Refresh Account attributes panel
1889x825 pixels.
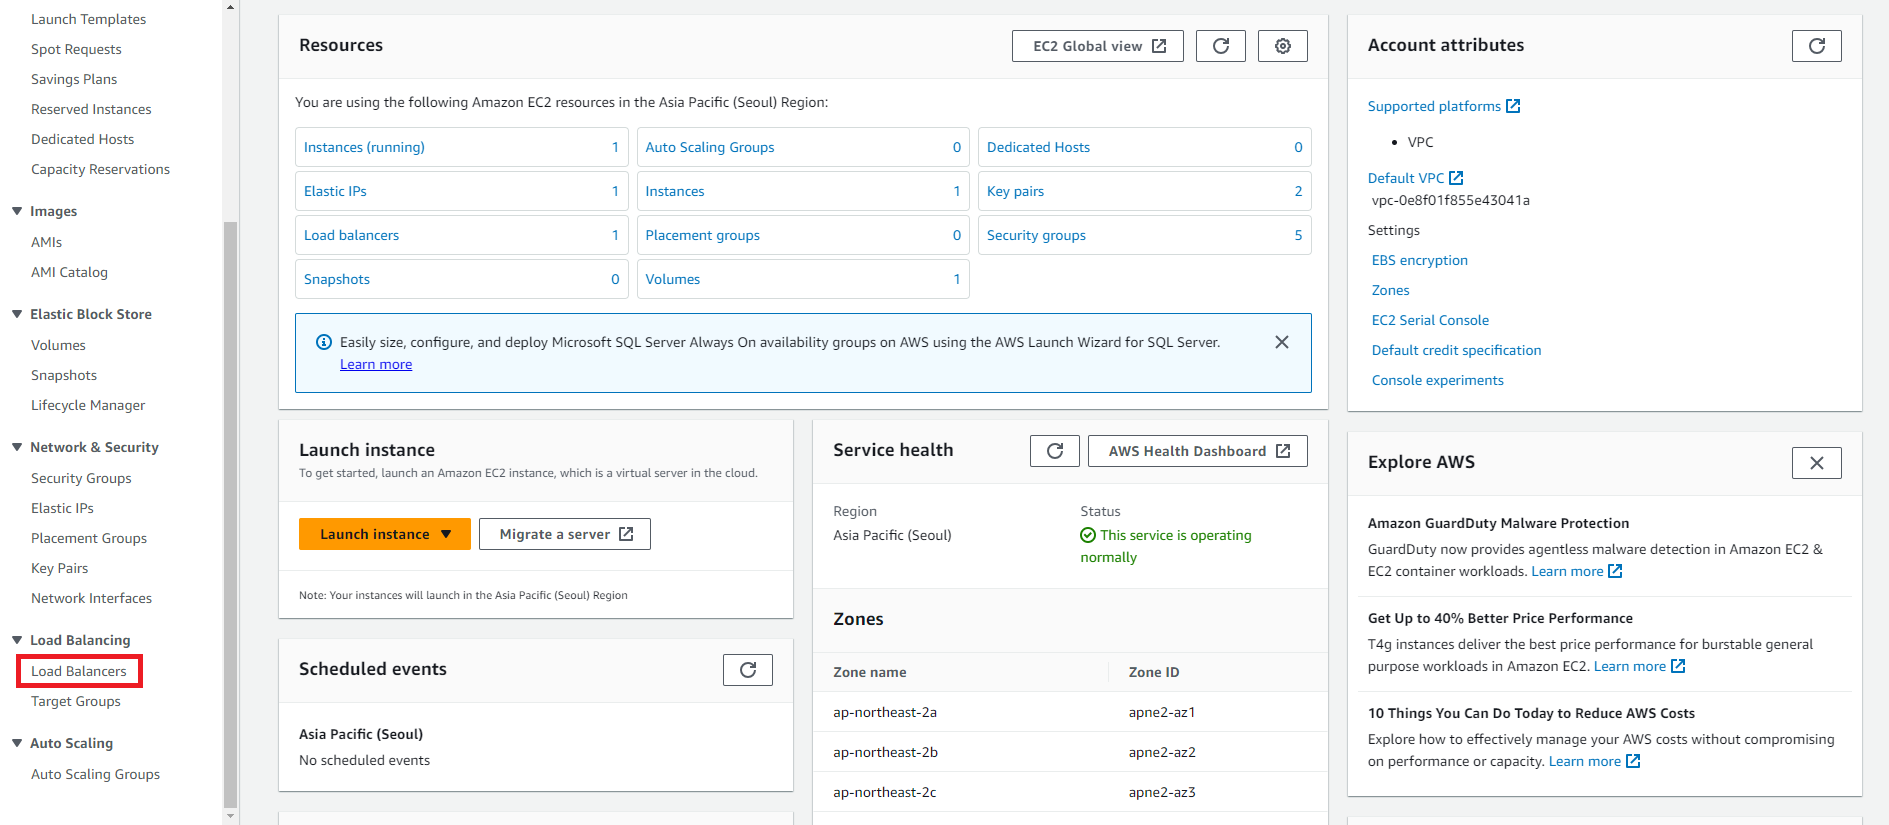(x=1817, y=46)
